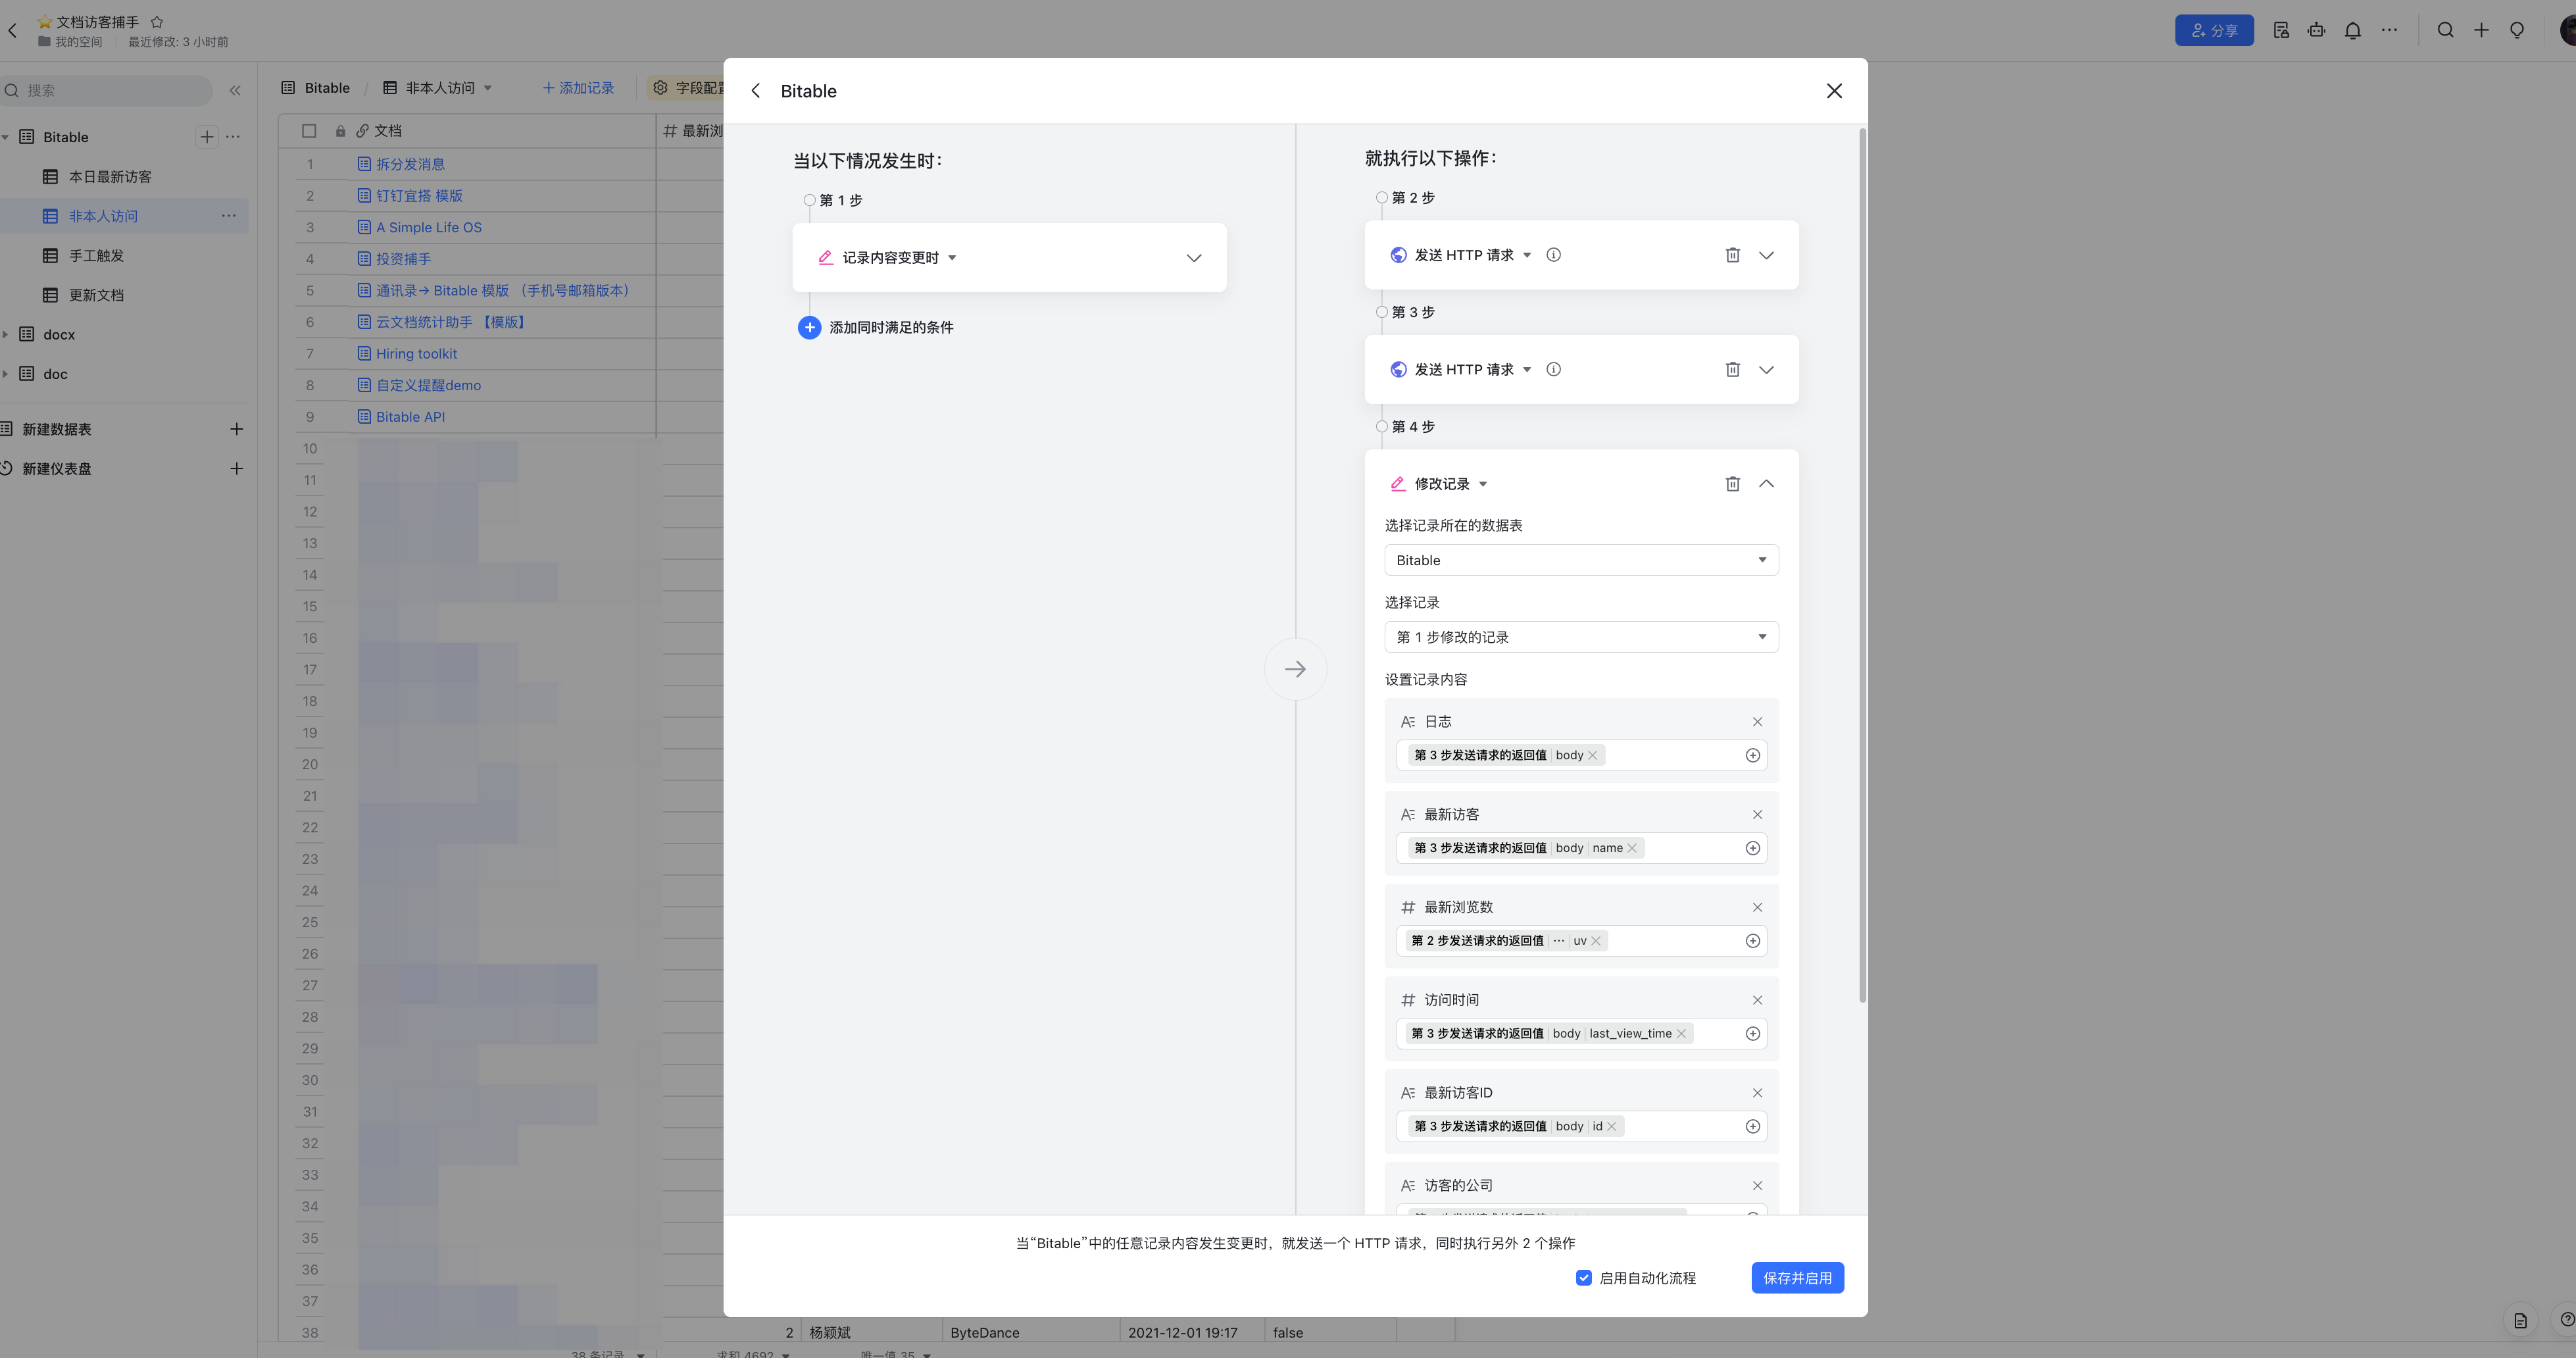Screen dimensions: 2576x1358
Task: Delete the step 3 HTTP request action
Action: point(1732,370)
